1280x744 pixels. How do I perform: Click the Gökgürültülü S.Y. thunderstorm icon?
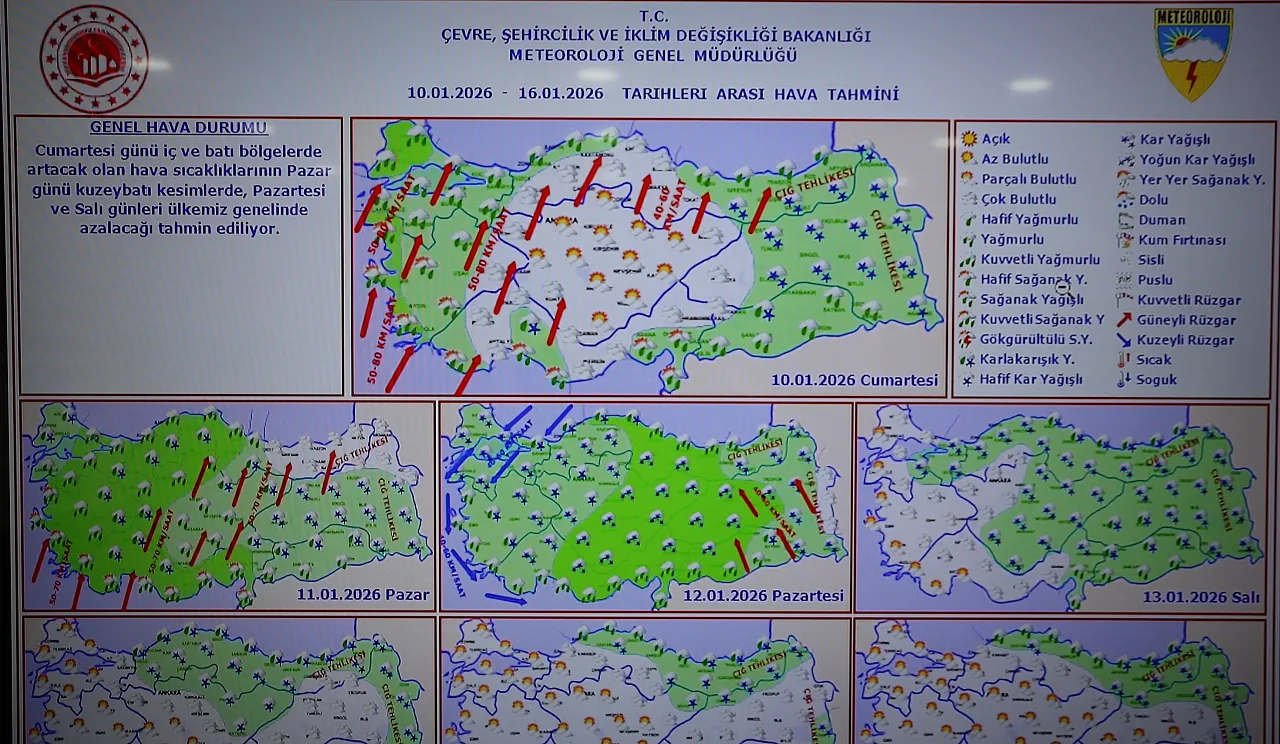[x=967, y=340]
